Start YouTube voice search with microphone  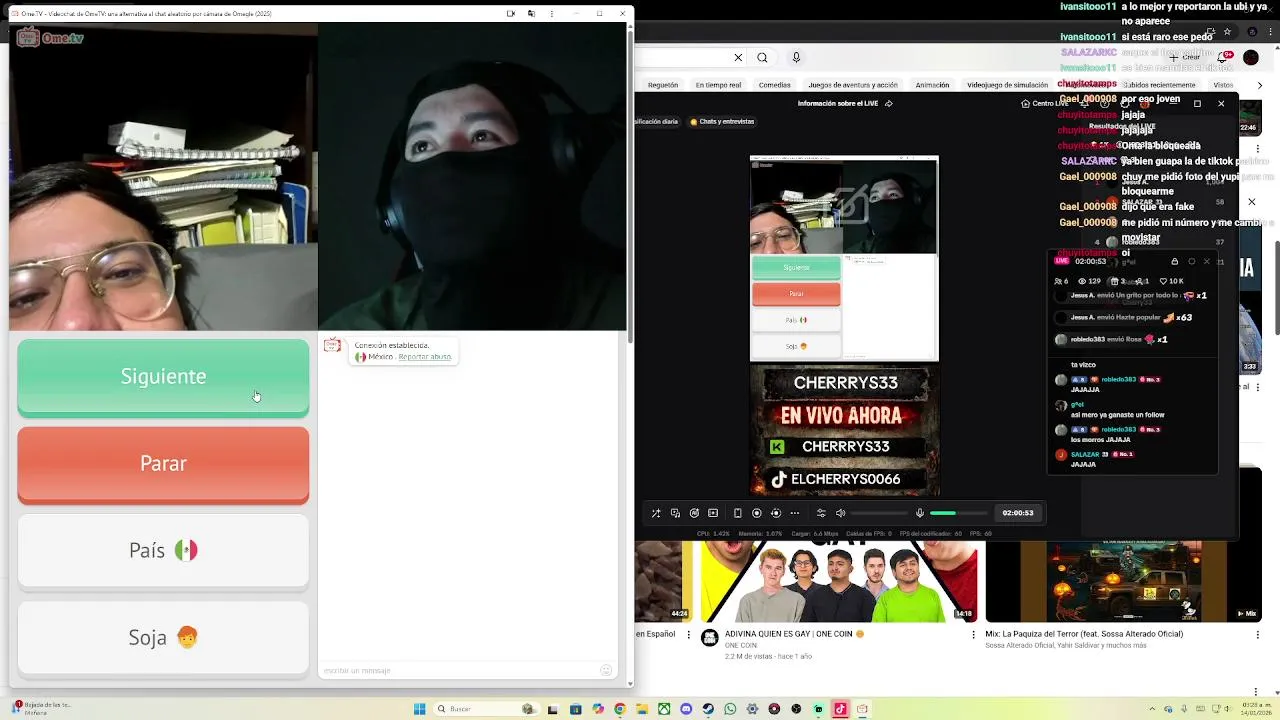pos(796,57)
